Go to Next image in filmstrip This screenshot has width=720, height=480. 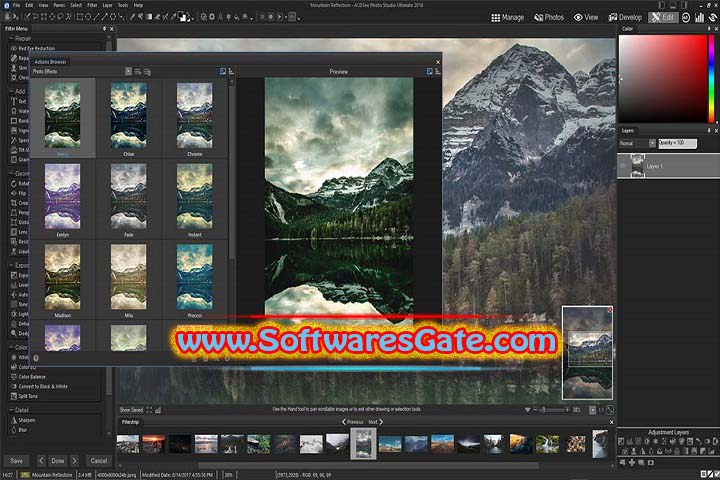point(375,422)
